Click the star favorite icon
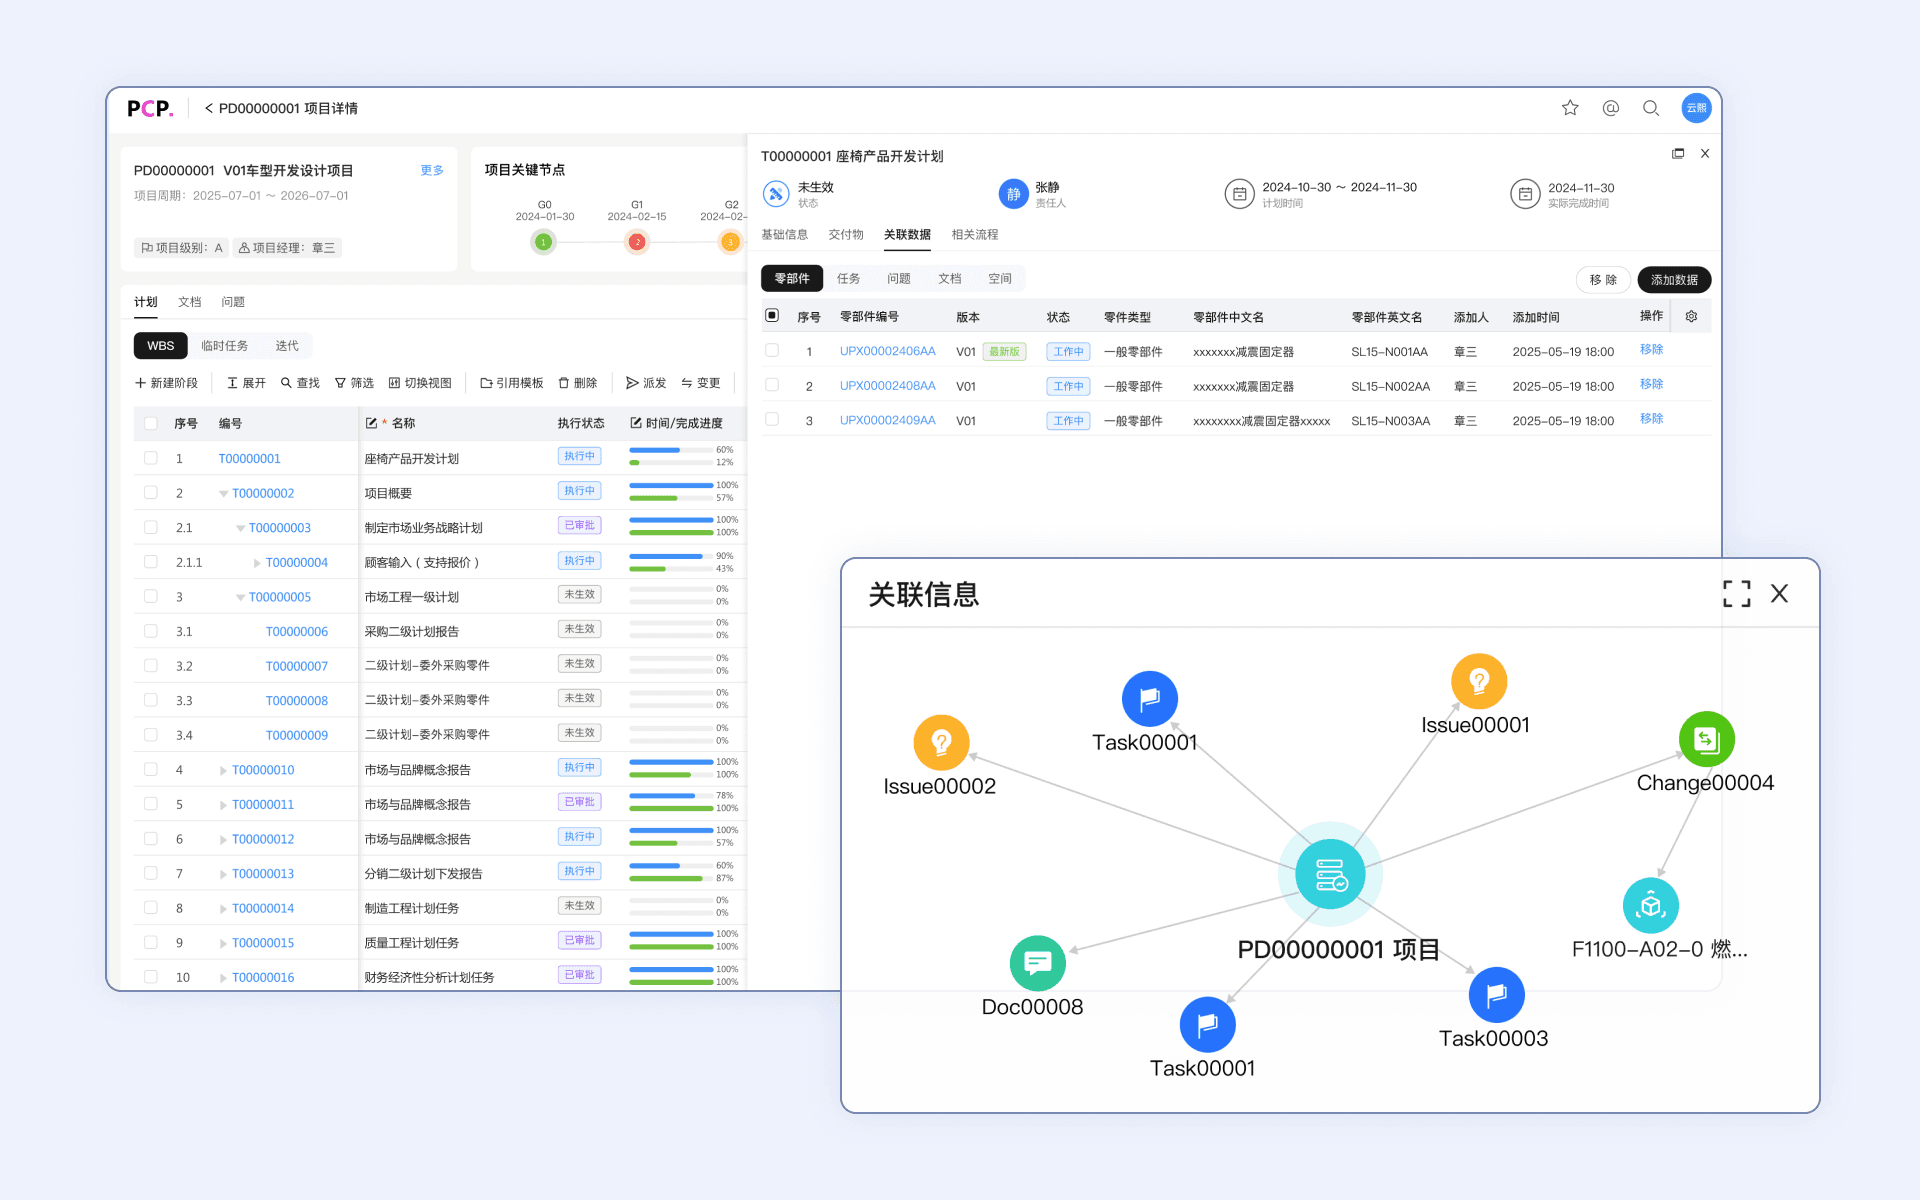Screen dimensions: 1920x1200 1570,108
